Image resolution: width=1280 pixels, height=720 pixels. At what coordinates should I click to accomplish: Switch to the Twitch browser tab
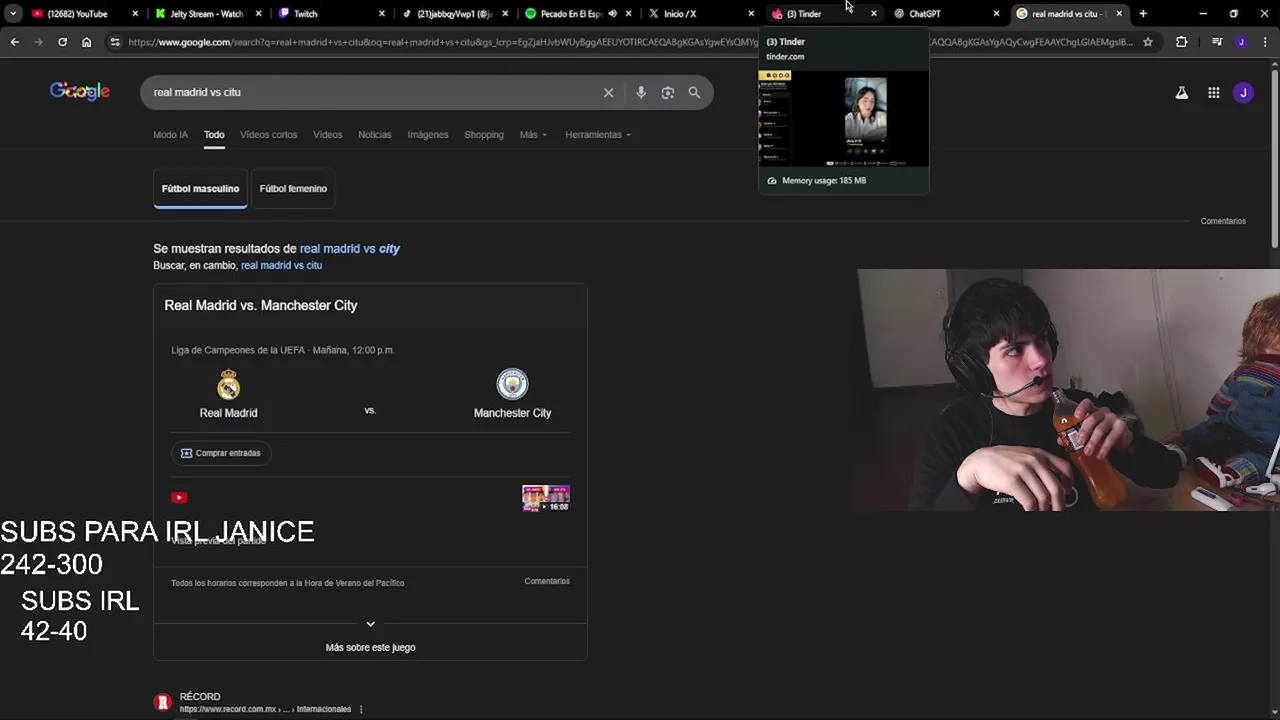pos(330,14)
